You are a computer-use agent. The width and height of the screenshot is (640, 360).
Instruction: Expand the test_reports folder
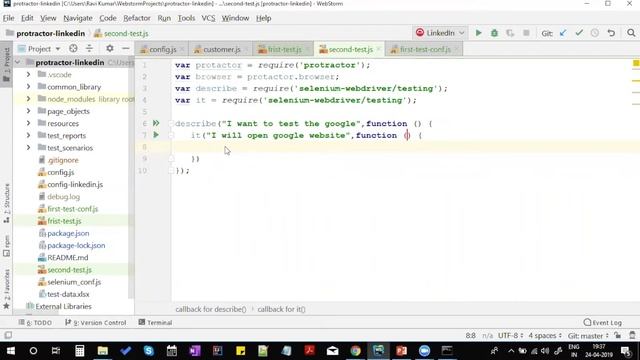(28, 136)
